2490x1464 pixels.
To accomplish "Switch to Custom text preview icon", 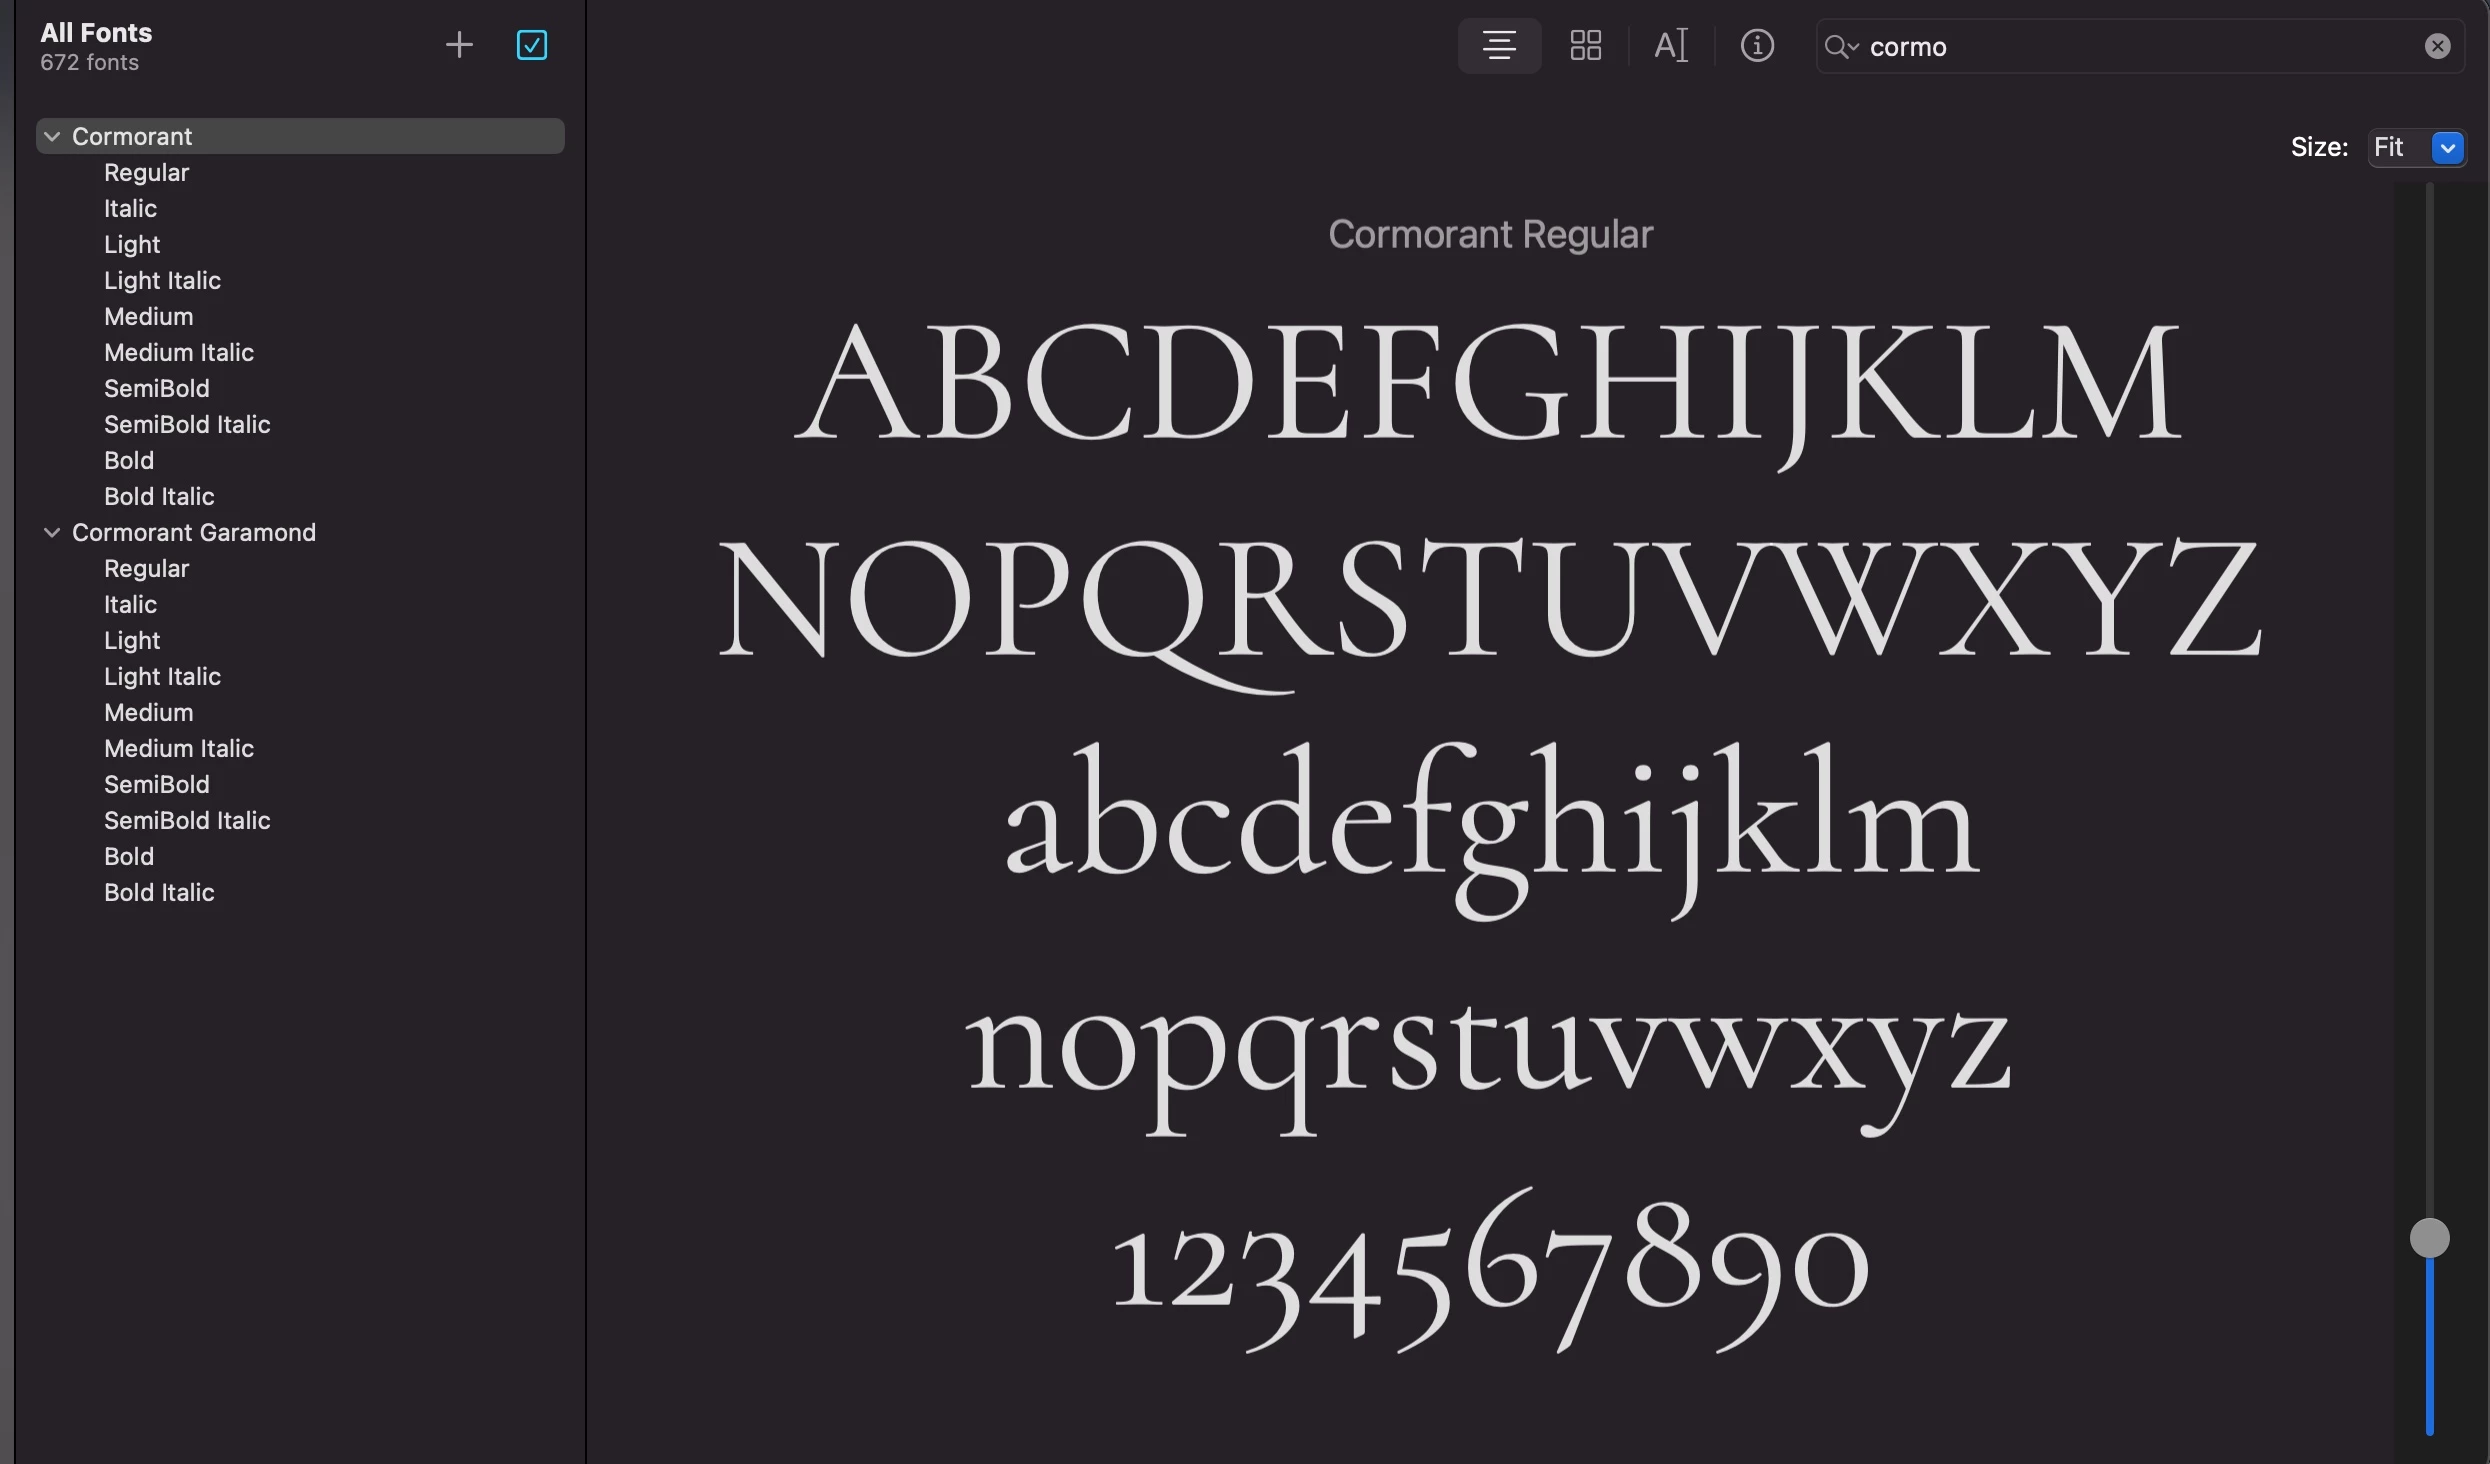I will pos(1670,46).
